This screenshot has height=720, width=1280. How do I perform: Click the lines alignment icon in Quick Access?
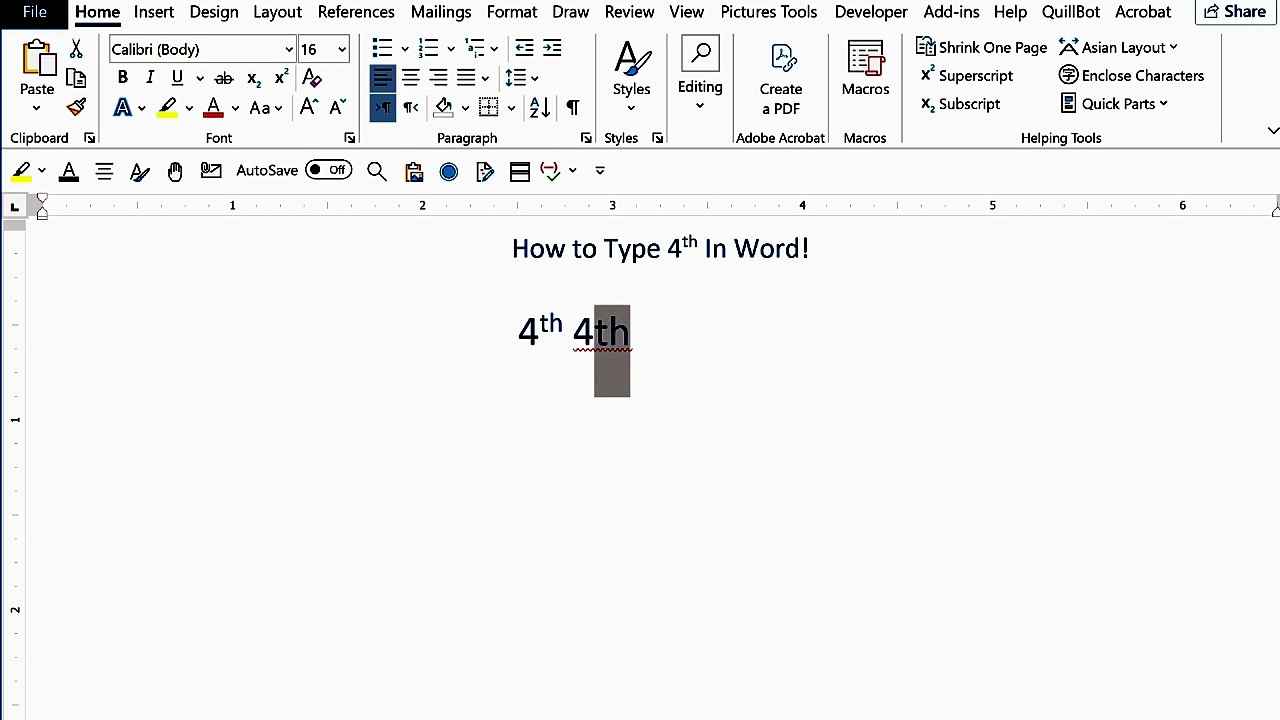[x=104, y=171]
